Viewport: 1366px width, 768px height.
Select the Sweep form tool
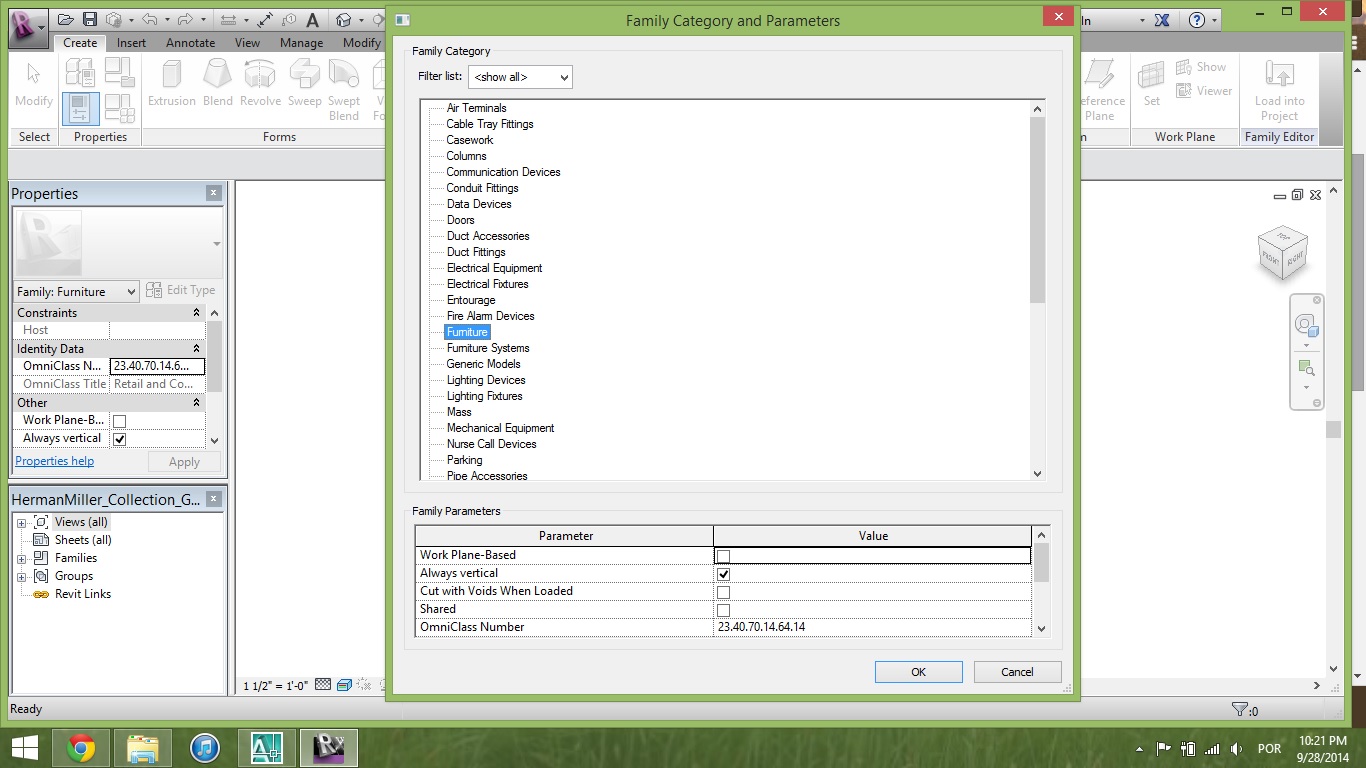[305, 83]
